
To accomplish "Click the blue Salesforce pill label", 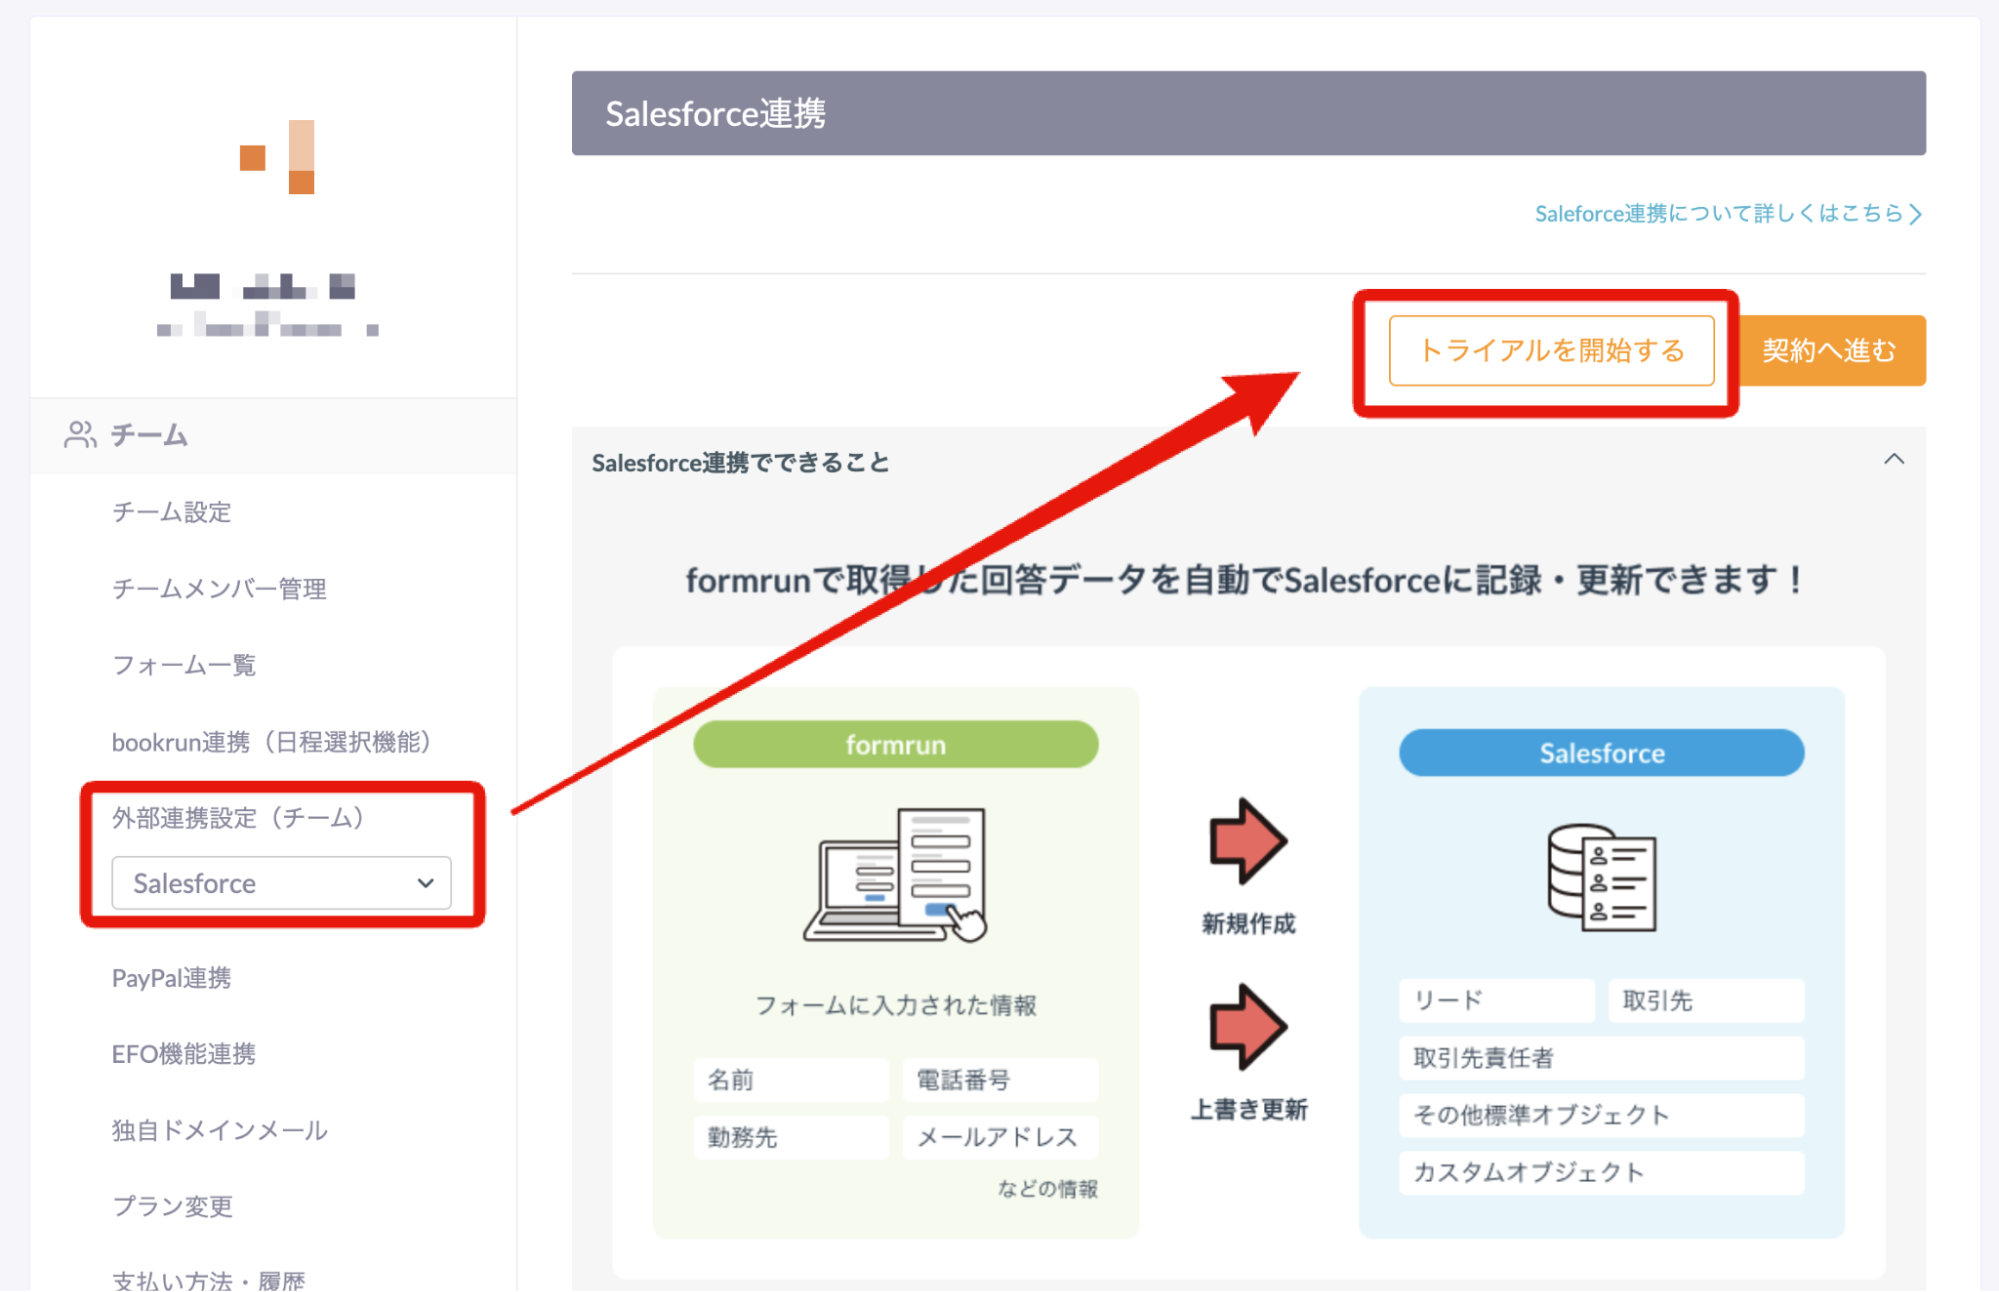I will coord(1601,753).
